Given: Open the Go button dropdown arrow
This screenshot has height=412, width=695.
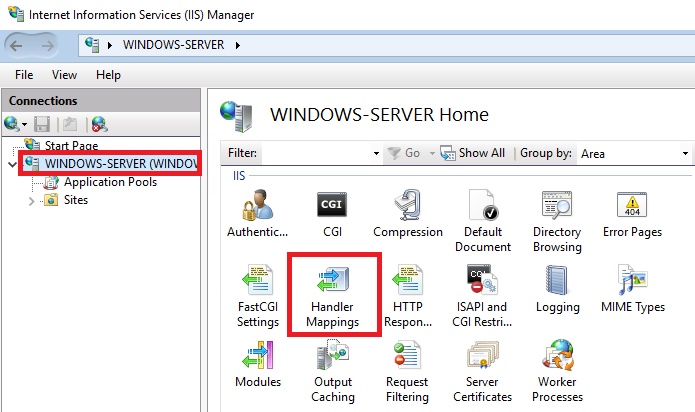Looking at the screenshot, I should coord(432,153).
